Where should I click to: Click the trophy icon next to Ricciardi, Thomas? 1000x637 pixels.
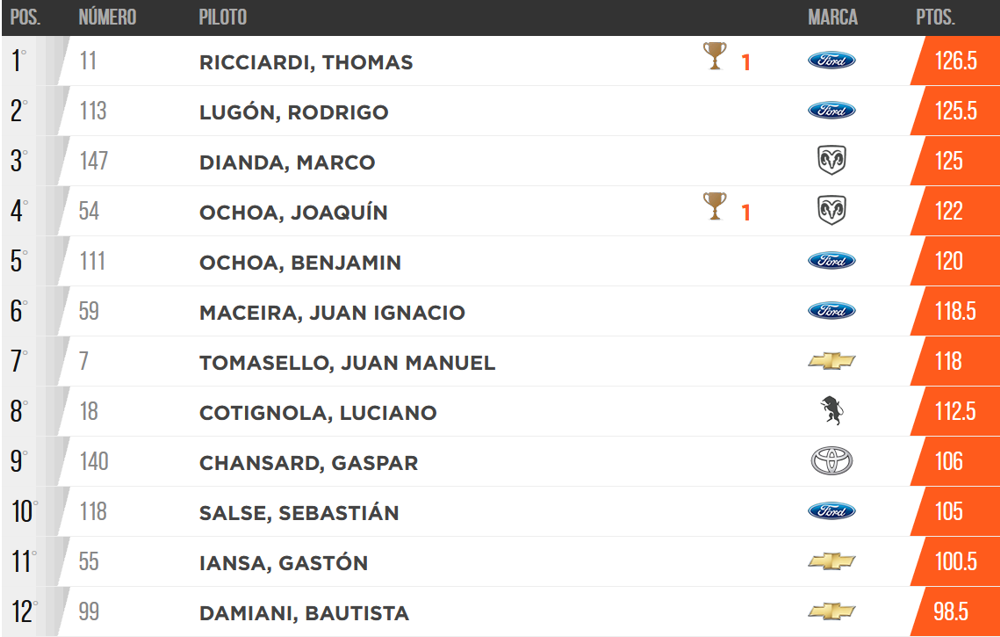click(x=714, y=56)
